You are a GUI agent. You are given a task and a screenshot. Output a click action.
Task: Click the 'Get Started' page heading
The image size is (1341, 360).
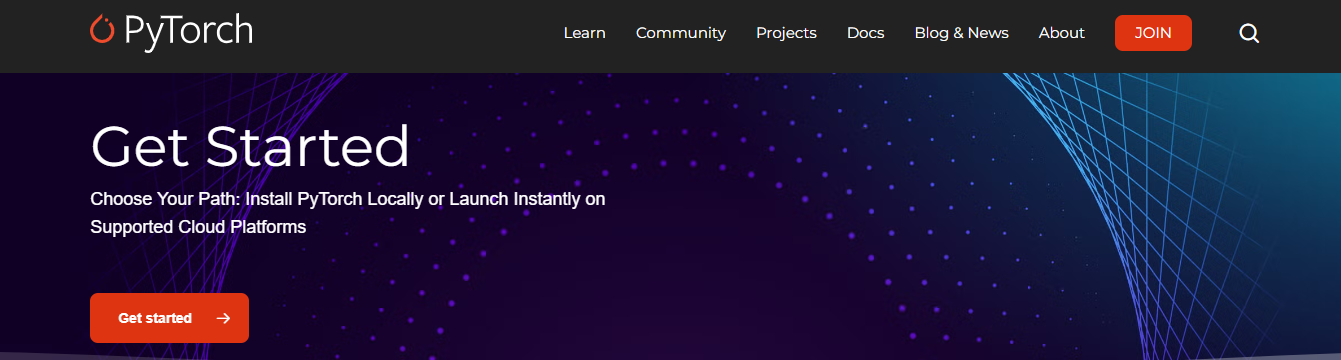point(250,146)
